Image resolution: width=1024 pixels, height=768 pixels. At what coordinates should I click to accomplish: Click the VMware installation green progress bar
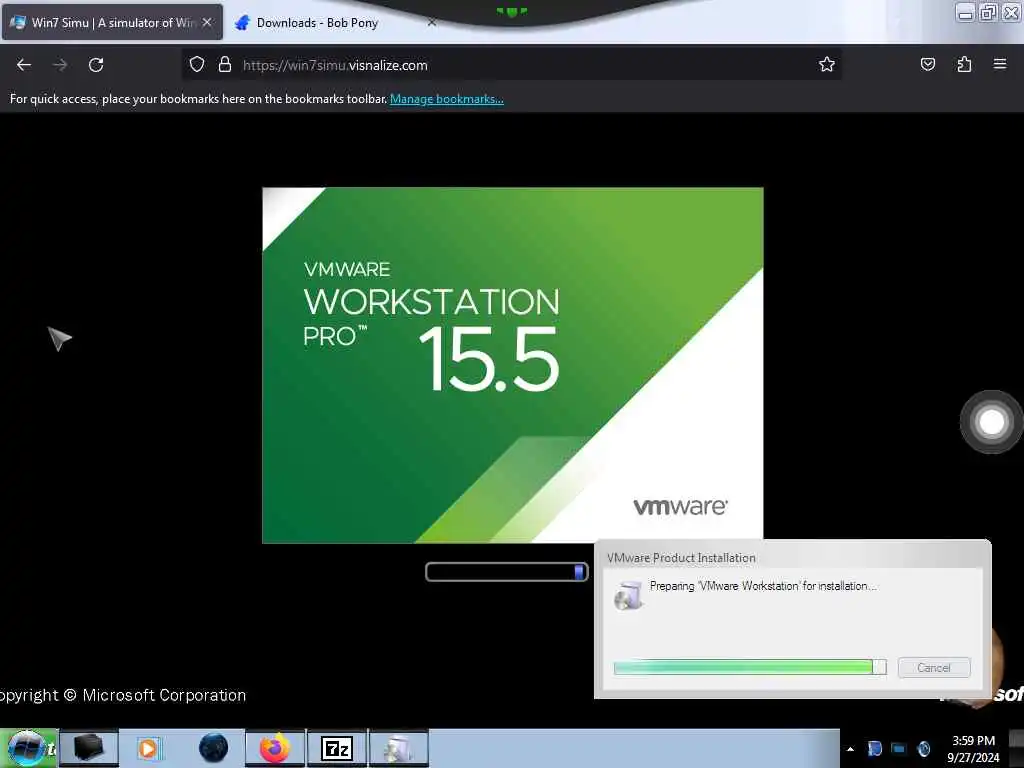[x=750, y=667]
